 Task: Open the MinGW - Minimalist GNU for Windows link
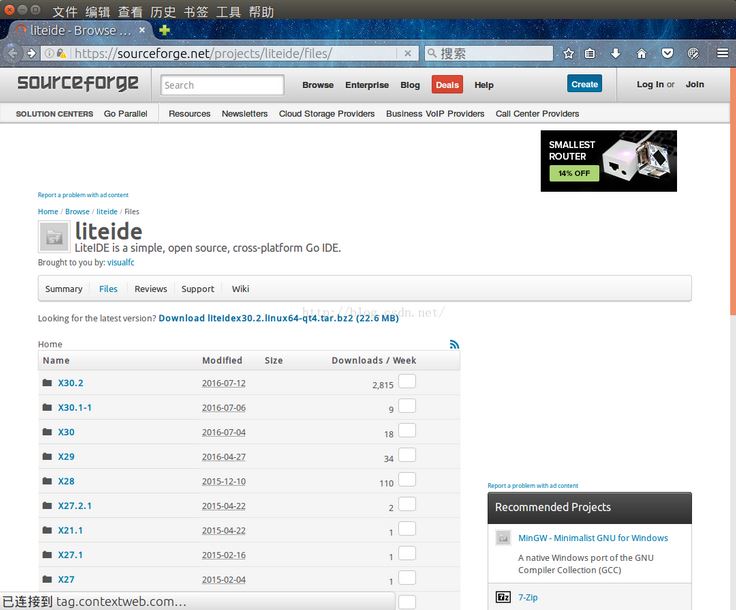(593, 538)
